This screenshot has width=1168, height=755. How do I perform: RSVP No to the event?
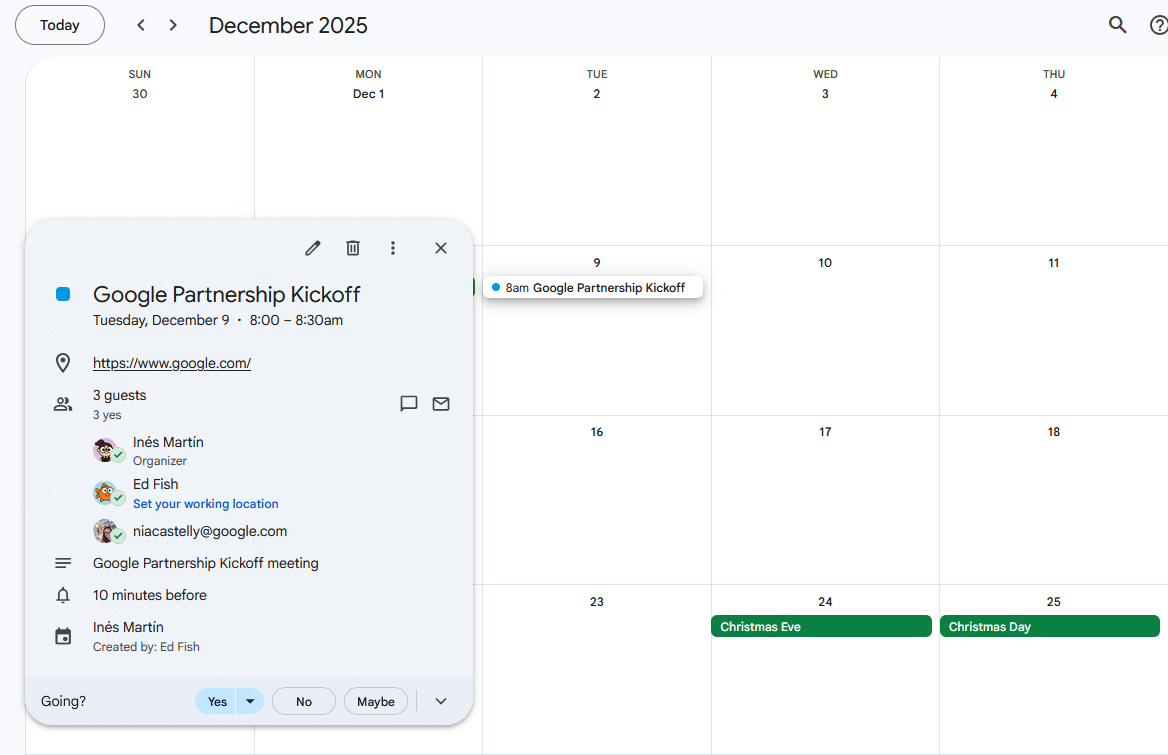[304, 702]
